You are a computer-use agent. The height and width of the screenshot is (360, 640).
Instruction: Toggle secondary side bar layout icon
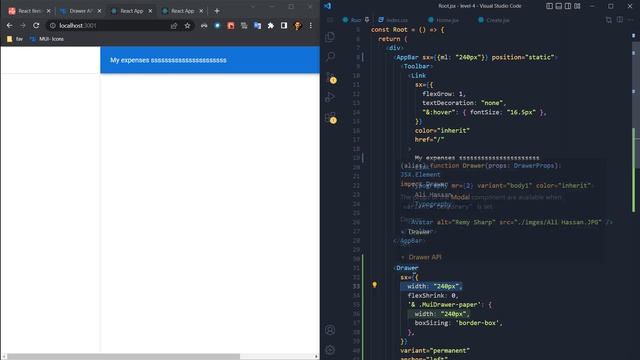click(568, 6)
